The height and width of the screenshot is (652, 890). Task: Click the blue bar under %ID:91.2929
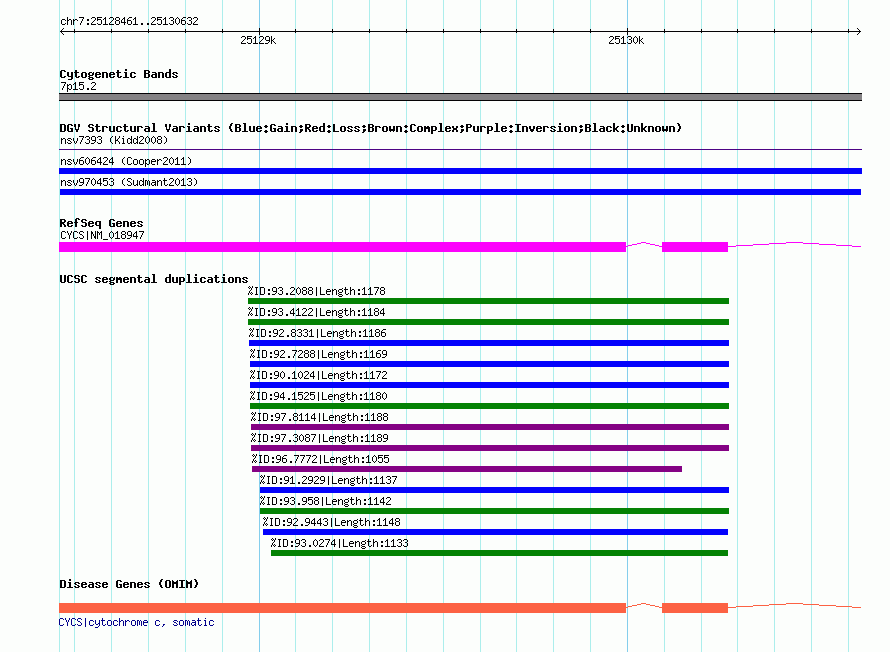pyautogui.click(x=494, y=490)
